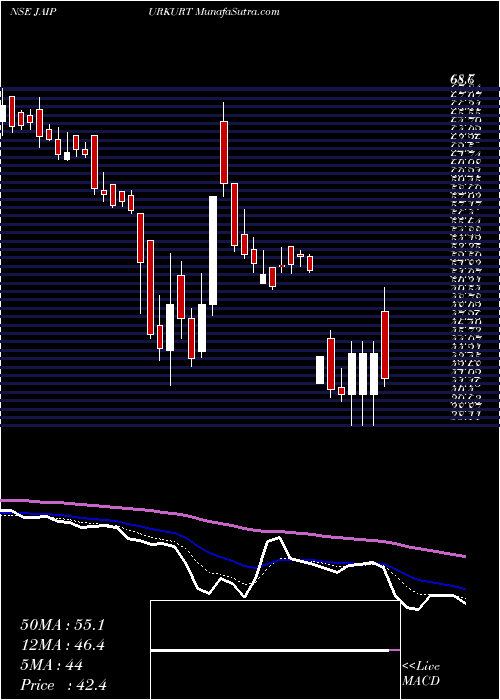Click the "12MA : 46.4" readout

63,645
